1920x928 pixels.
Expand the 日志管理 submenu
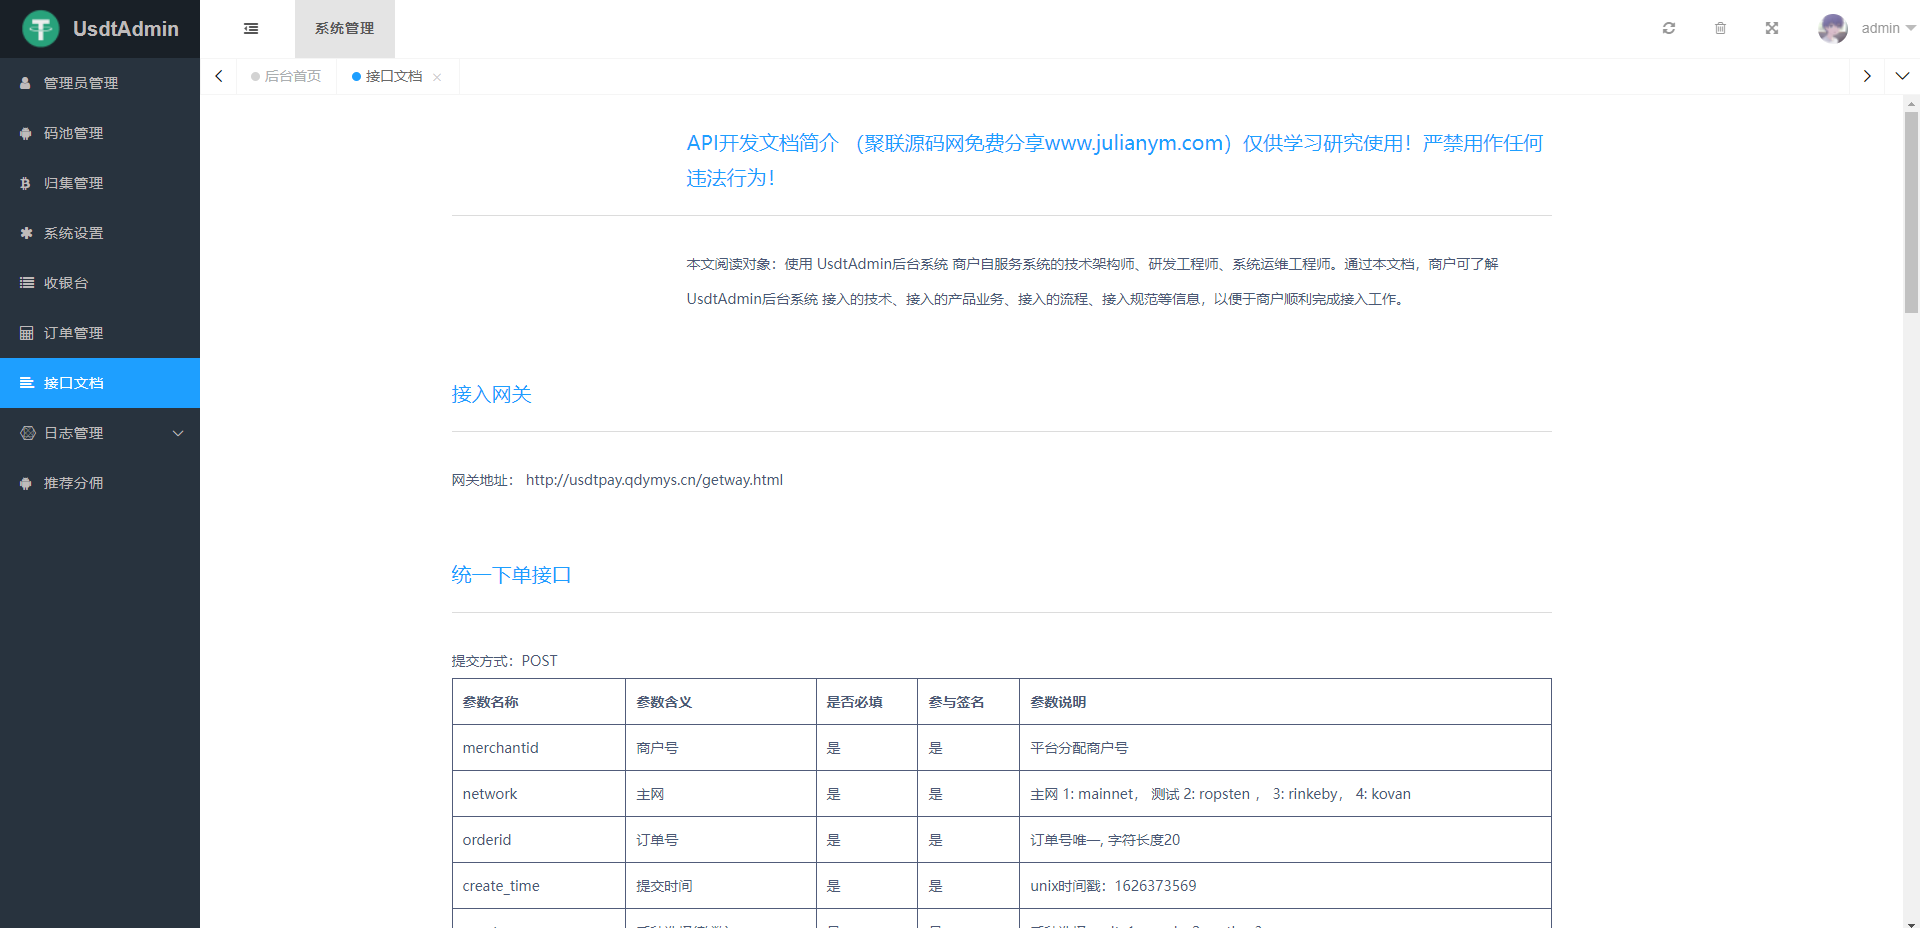(x=100, y=433)
